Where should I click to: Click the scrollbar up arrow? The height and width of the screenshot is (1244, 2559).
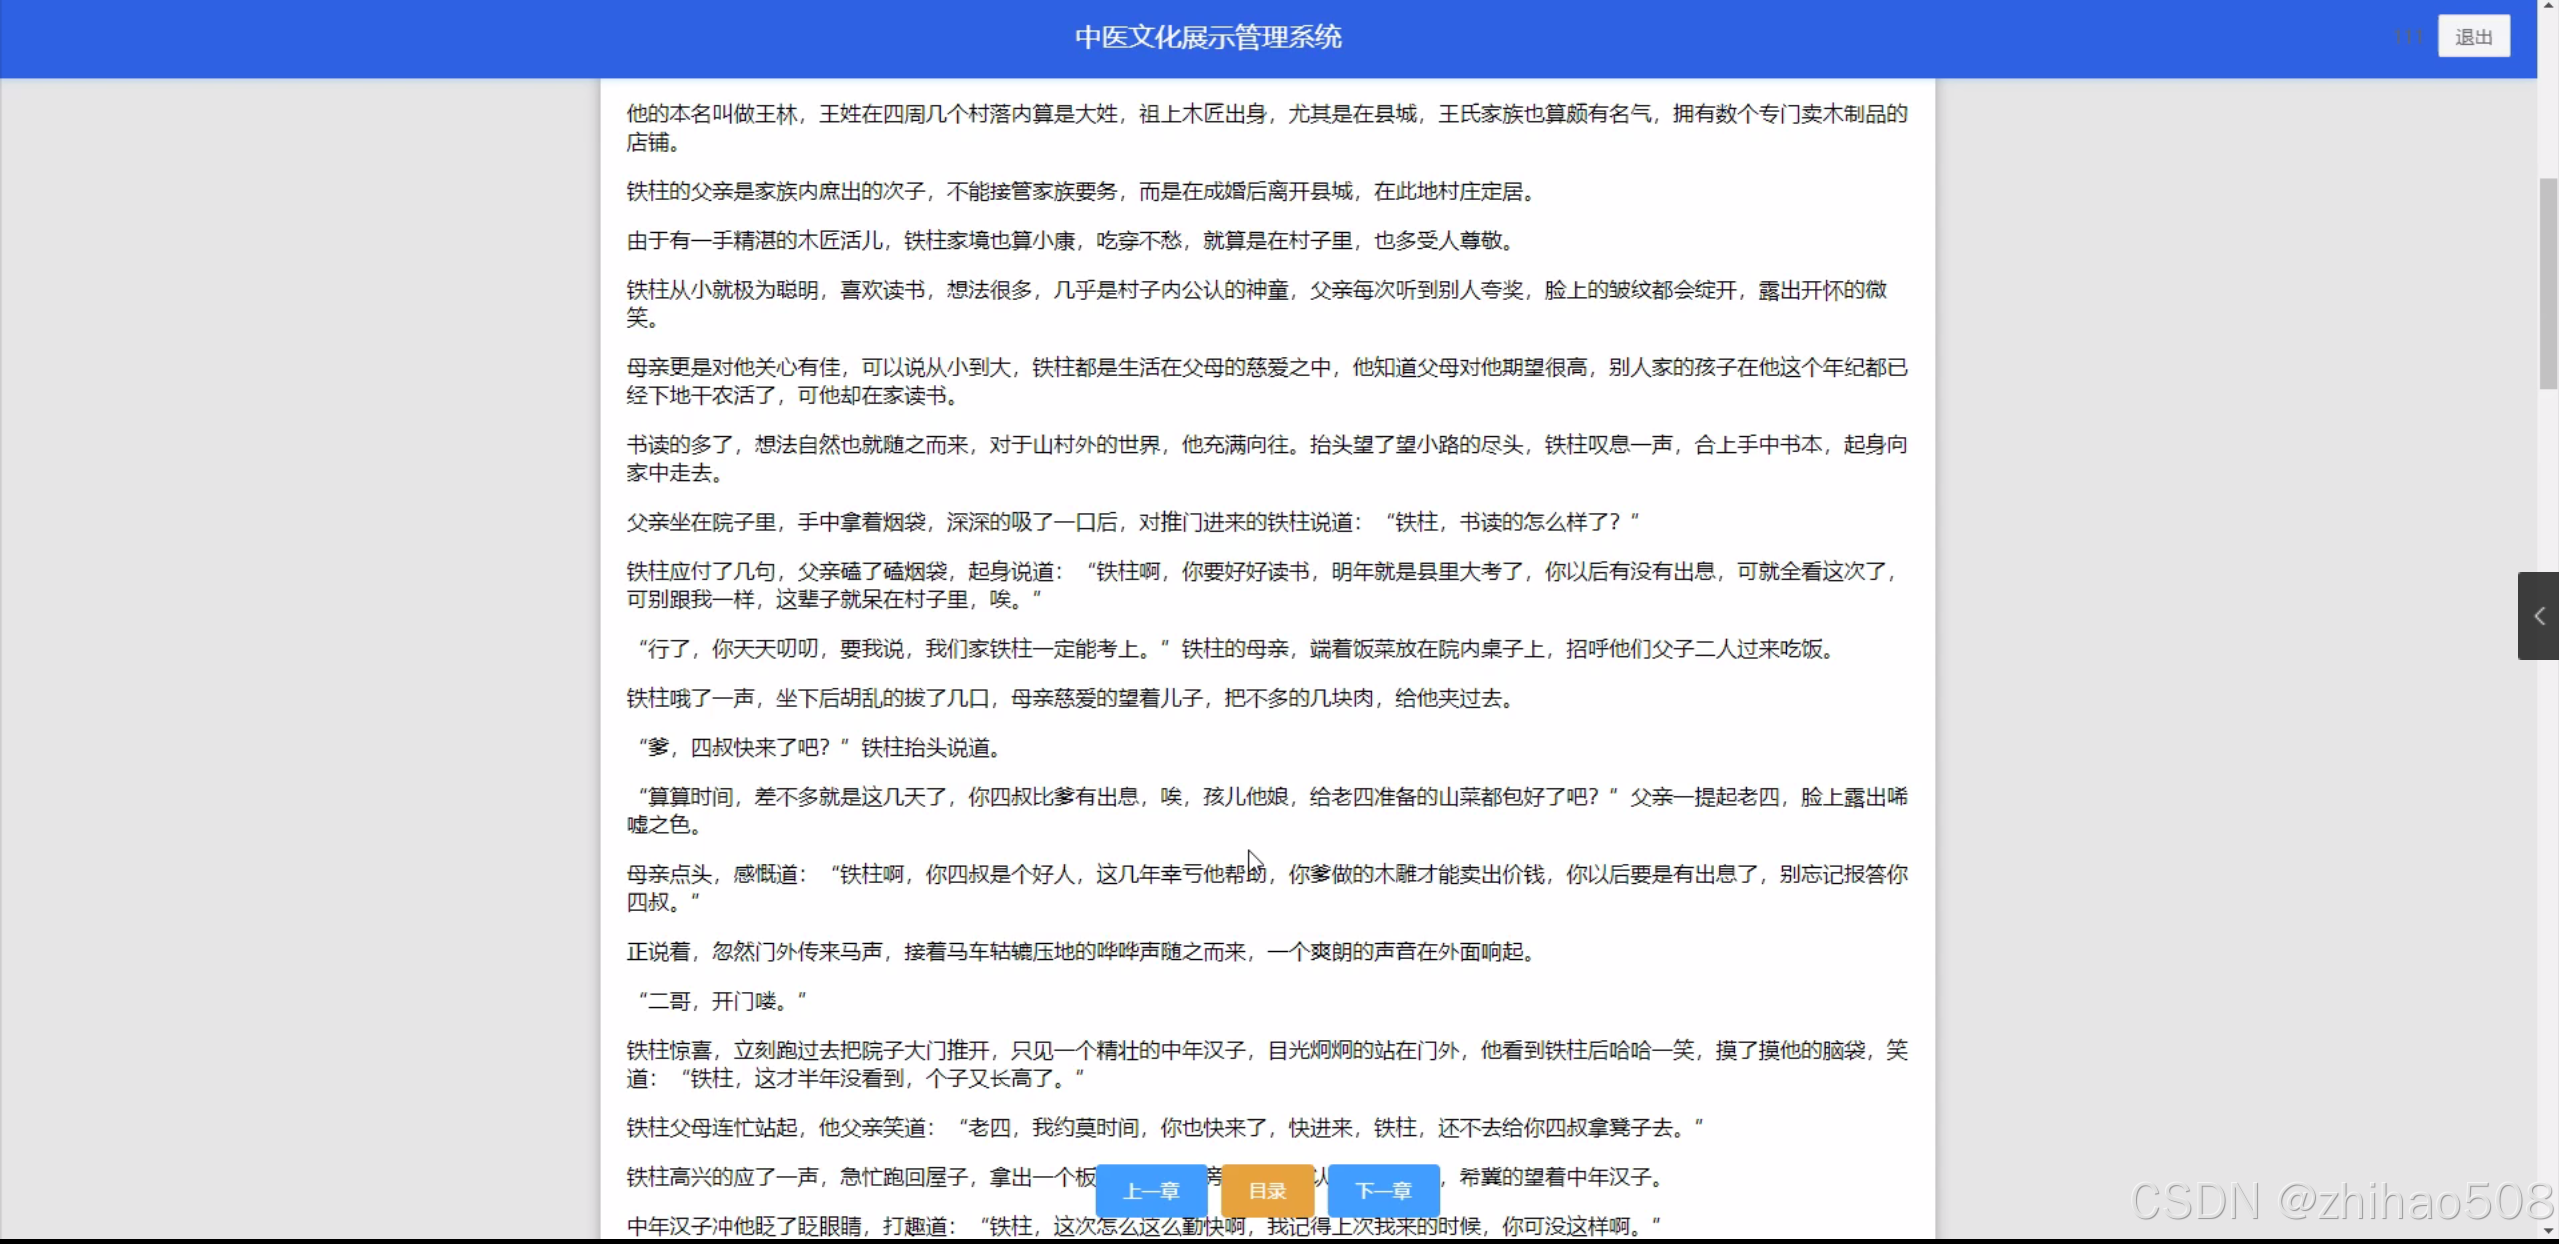pos(2548,6)
